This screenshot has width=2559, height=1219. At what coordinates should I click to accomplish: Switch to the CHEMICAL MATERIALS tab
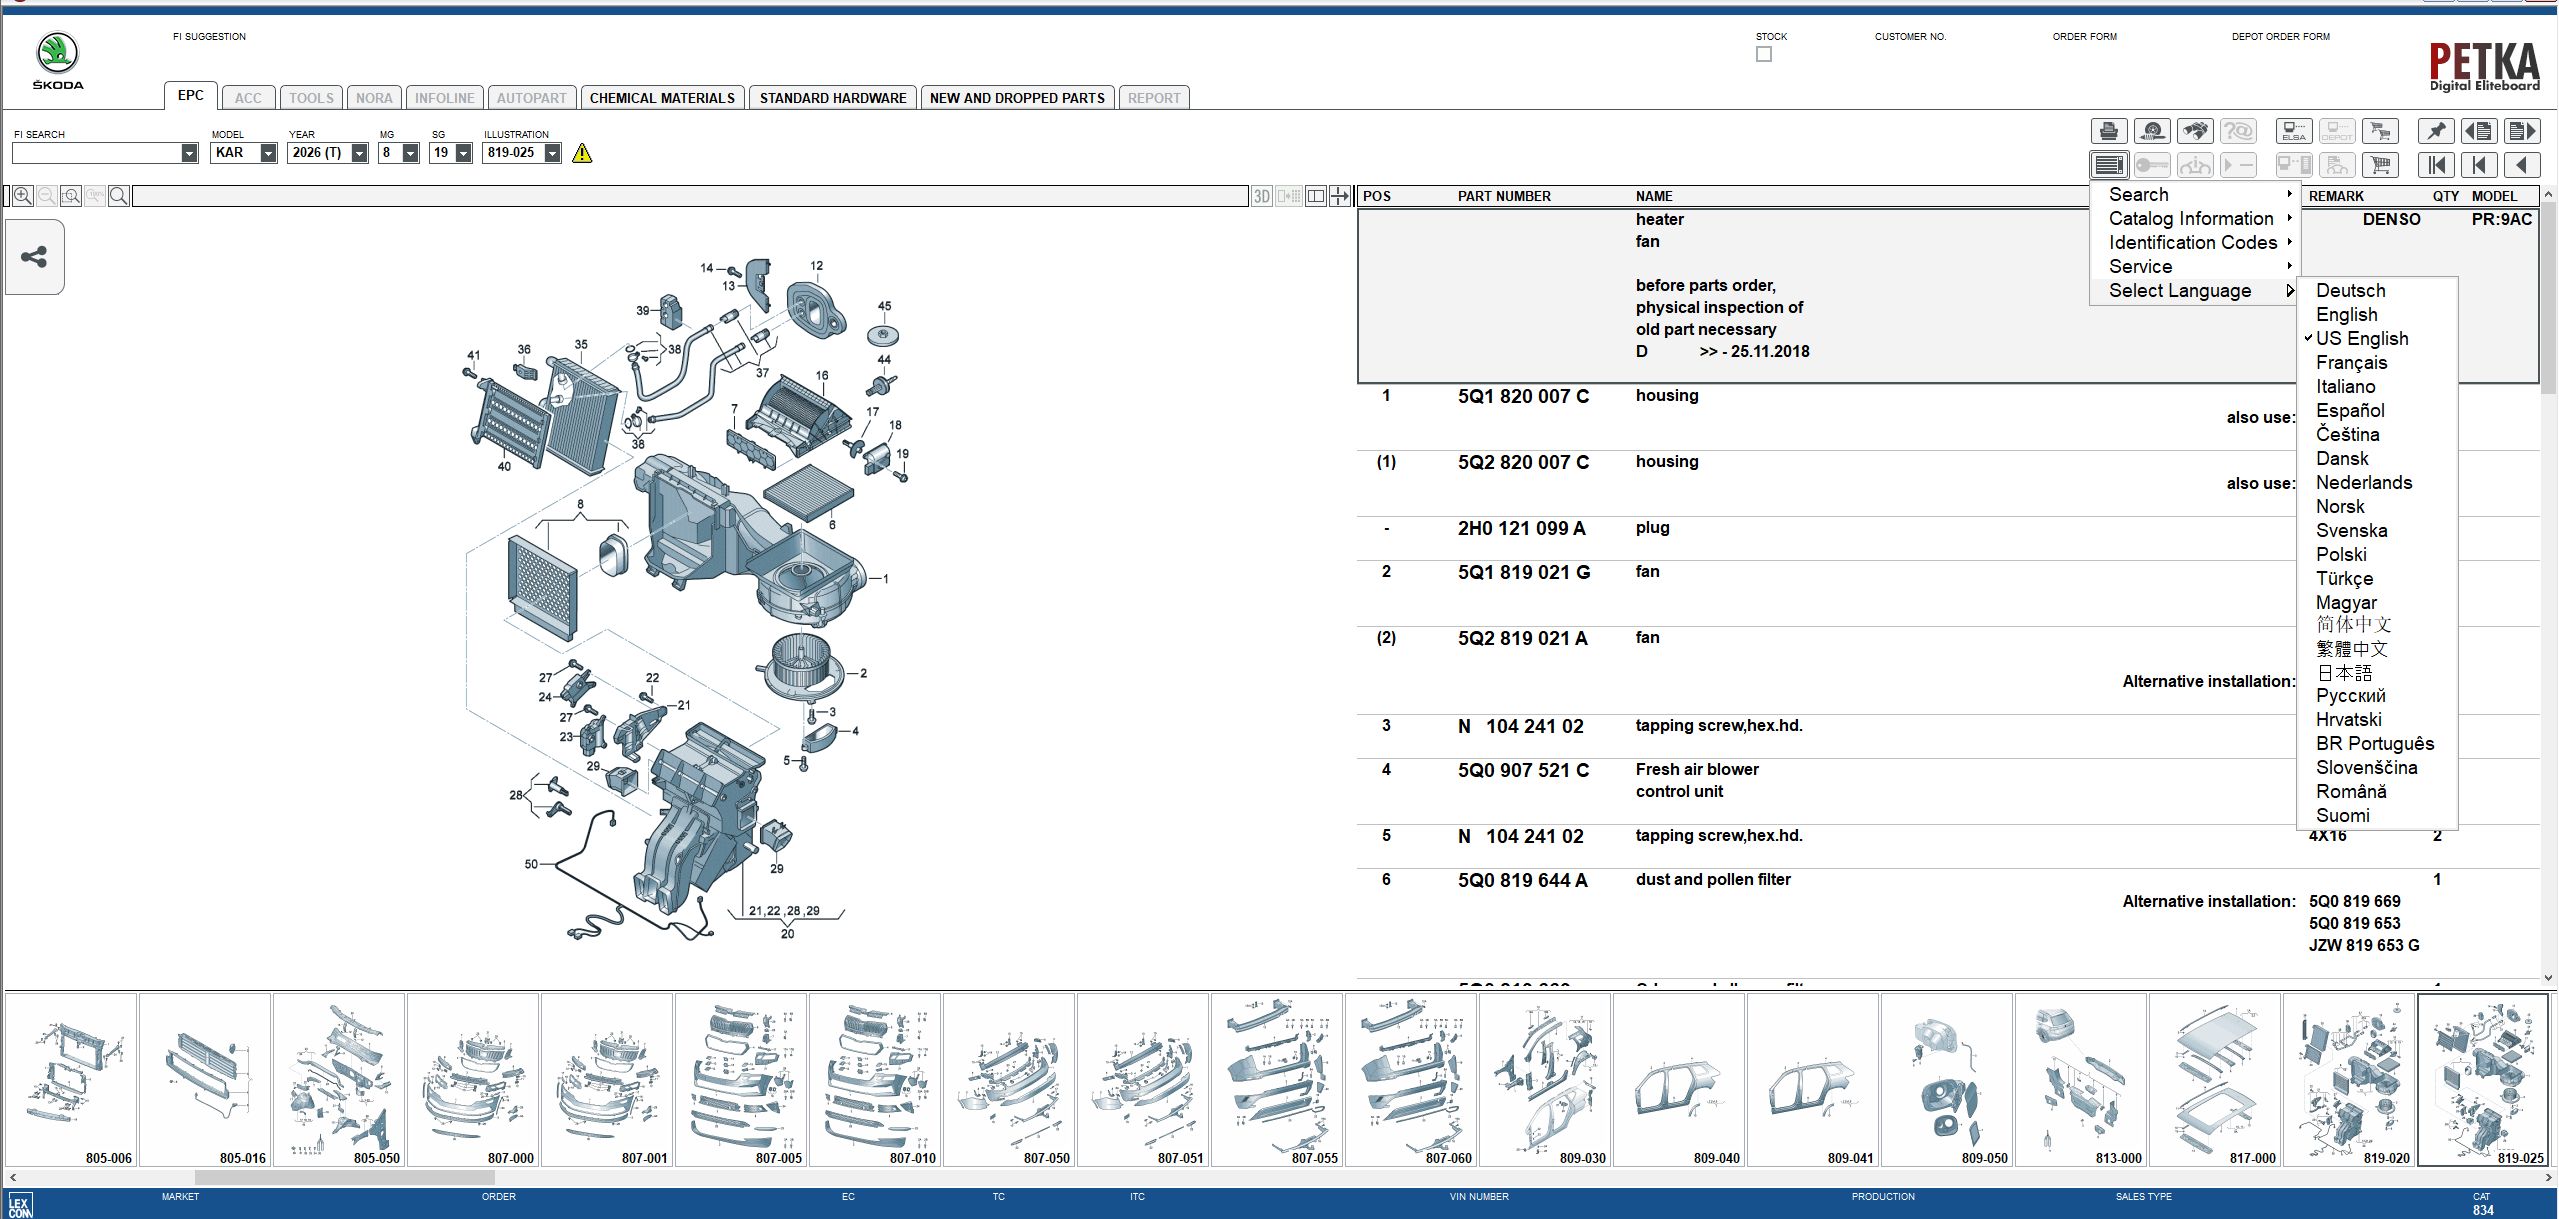[662, 97]
